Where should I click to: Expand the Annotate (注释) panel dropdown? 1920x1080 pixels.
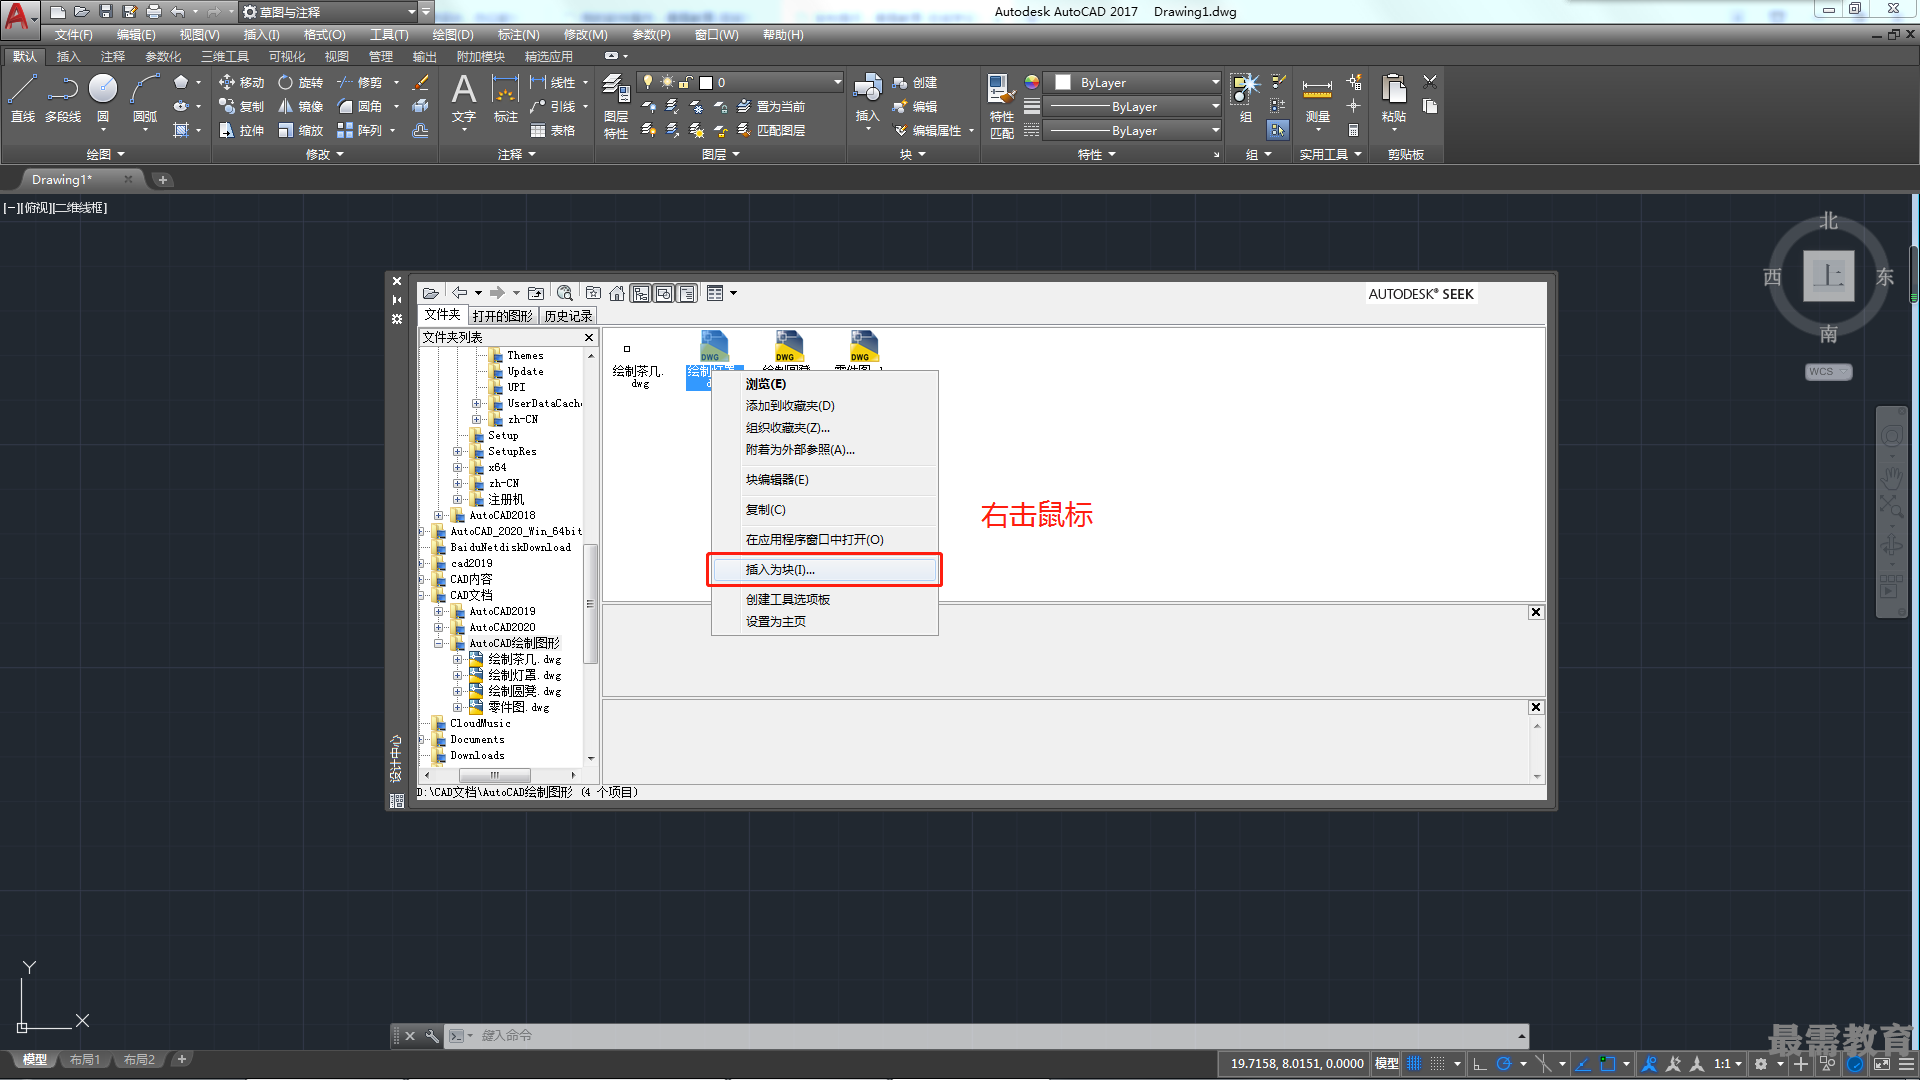[516, 154]
